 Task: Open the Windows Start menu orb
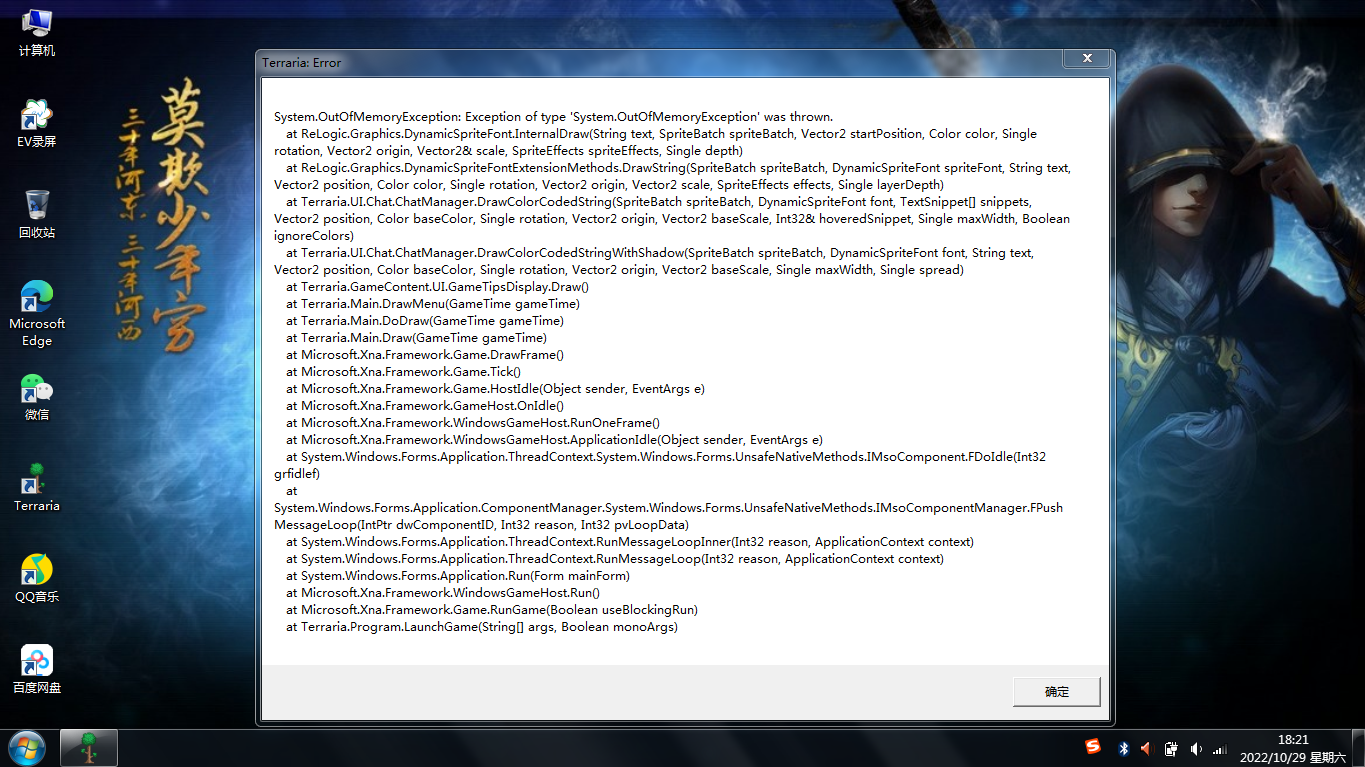pos(26,747)
